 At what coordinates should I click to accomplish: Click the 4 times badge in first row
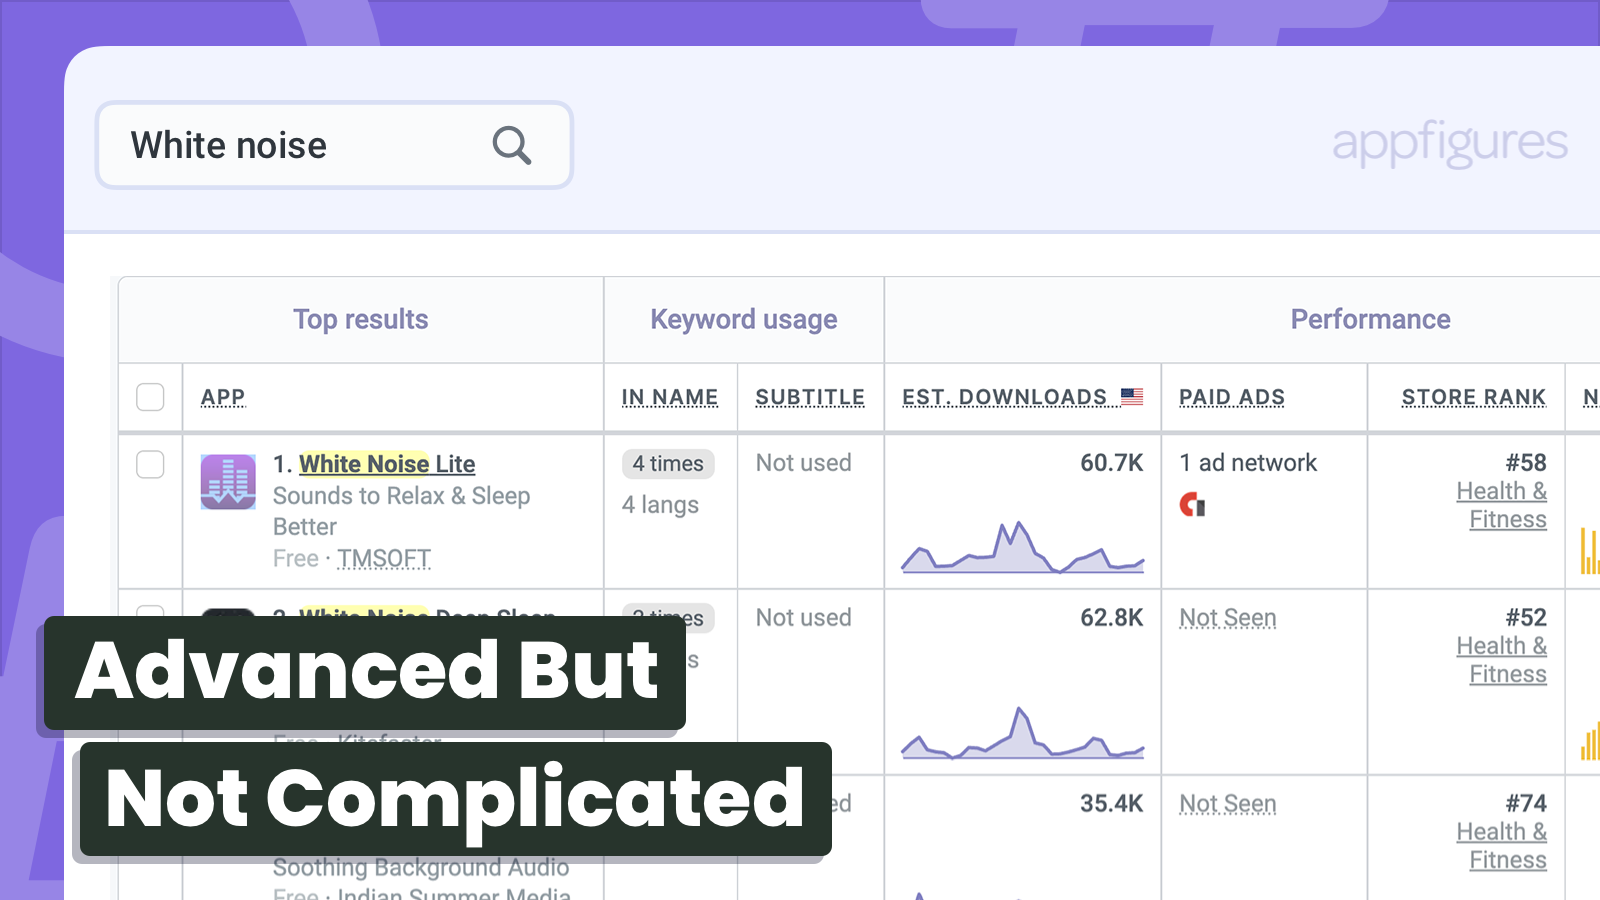668,464
